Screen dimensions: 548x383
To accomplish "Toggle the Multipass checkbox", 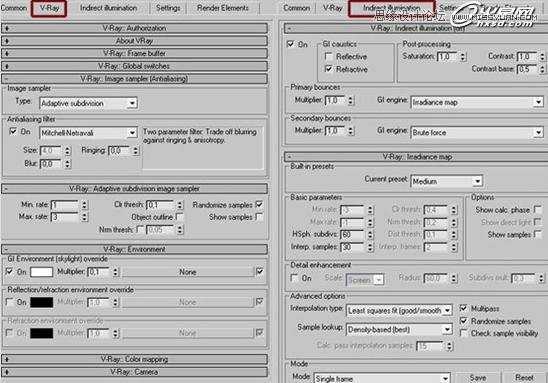I will (x=463, y=308).
